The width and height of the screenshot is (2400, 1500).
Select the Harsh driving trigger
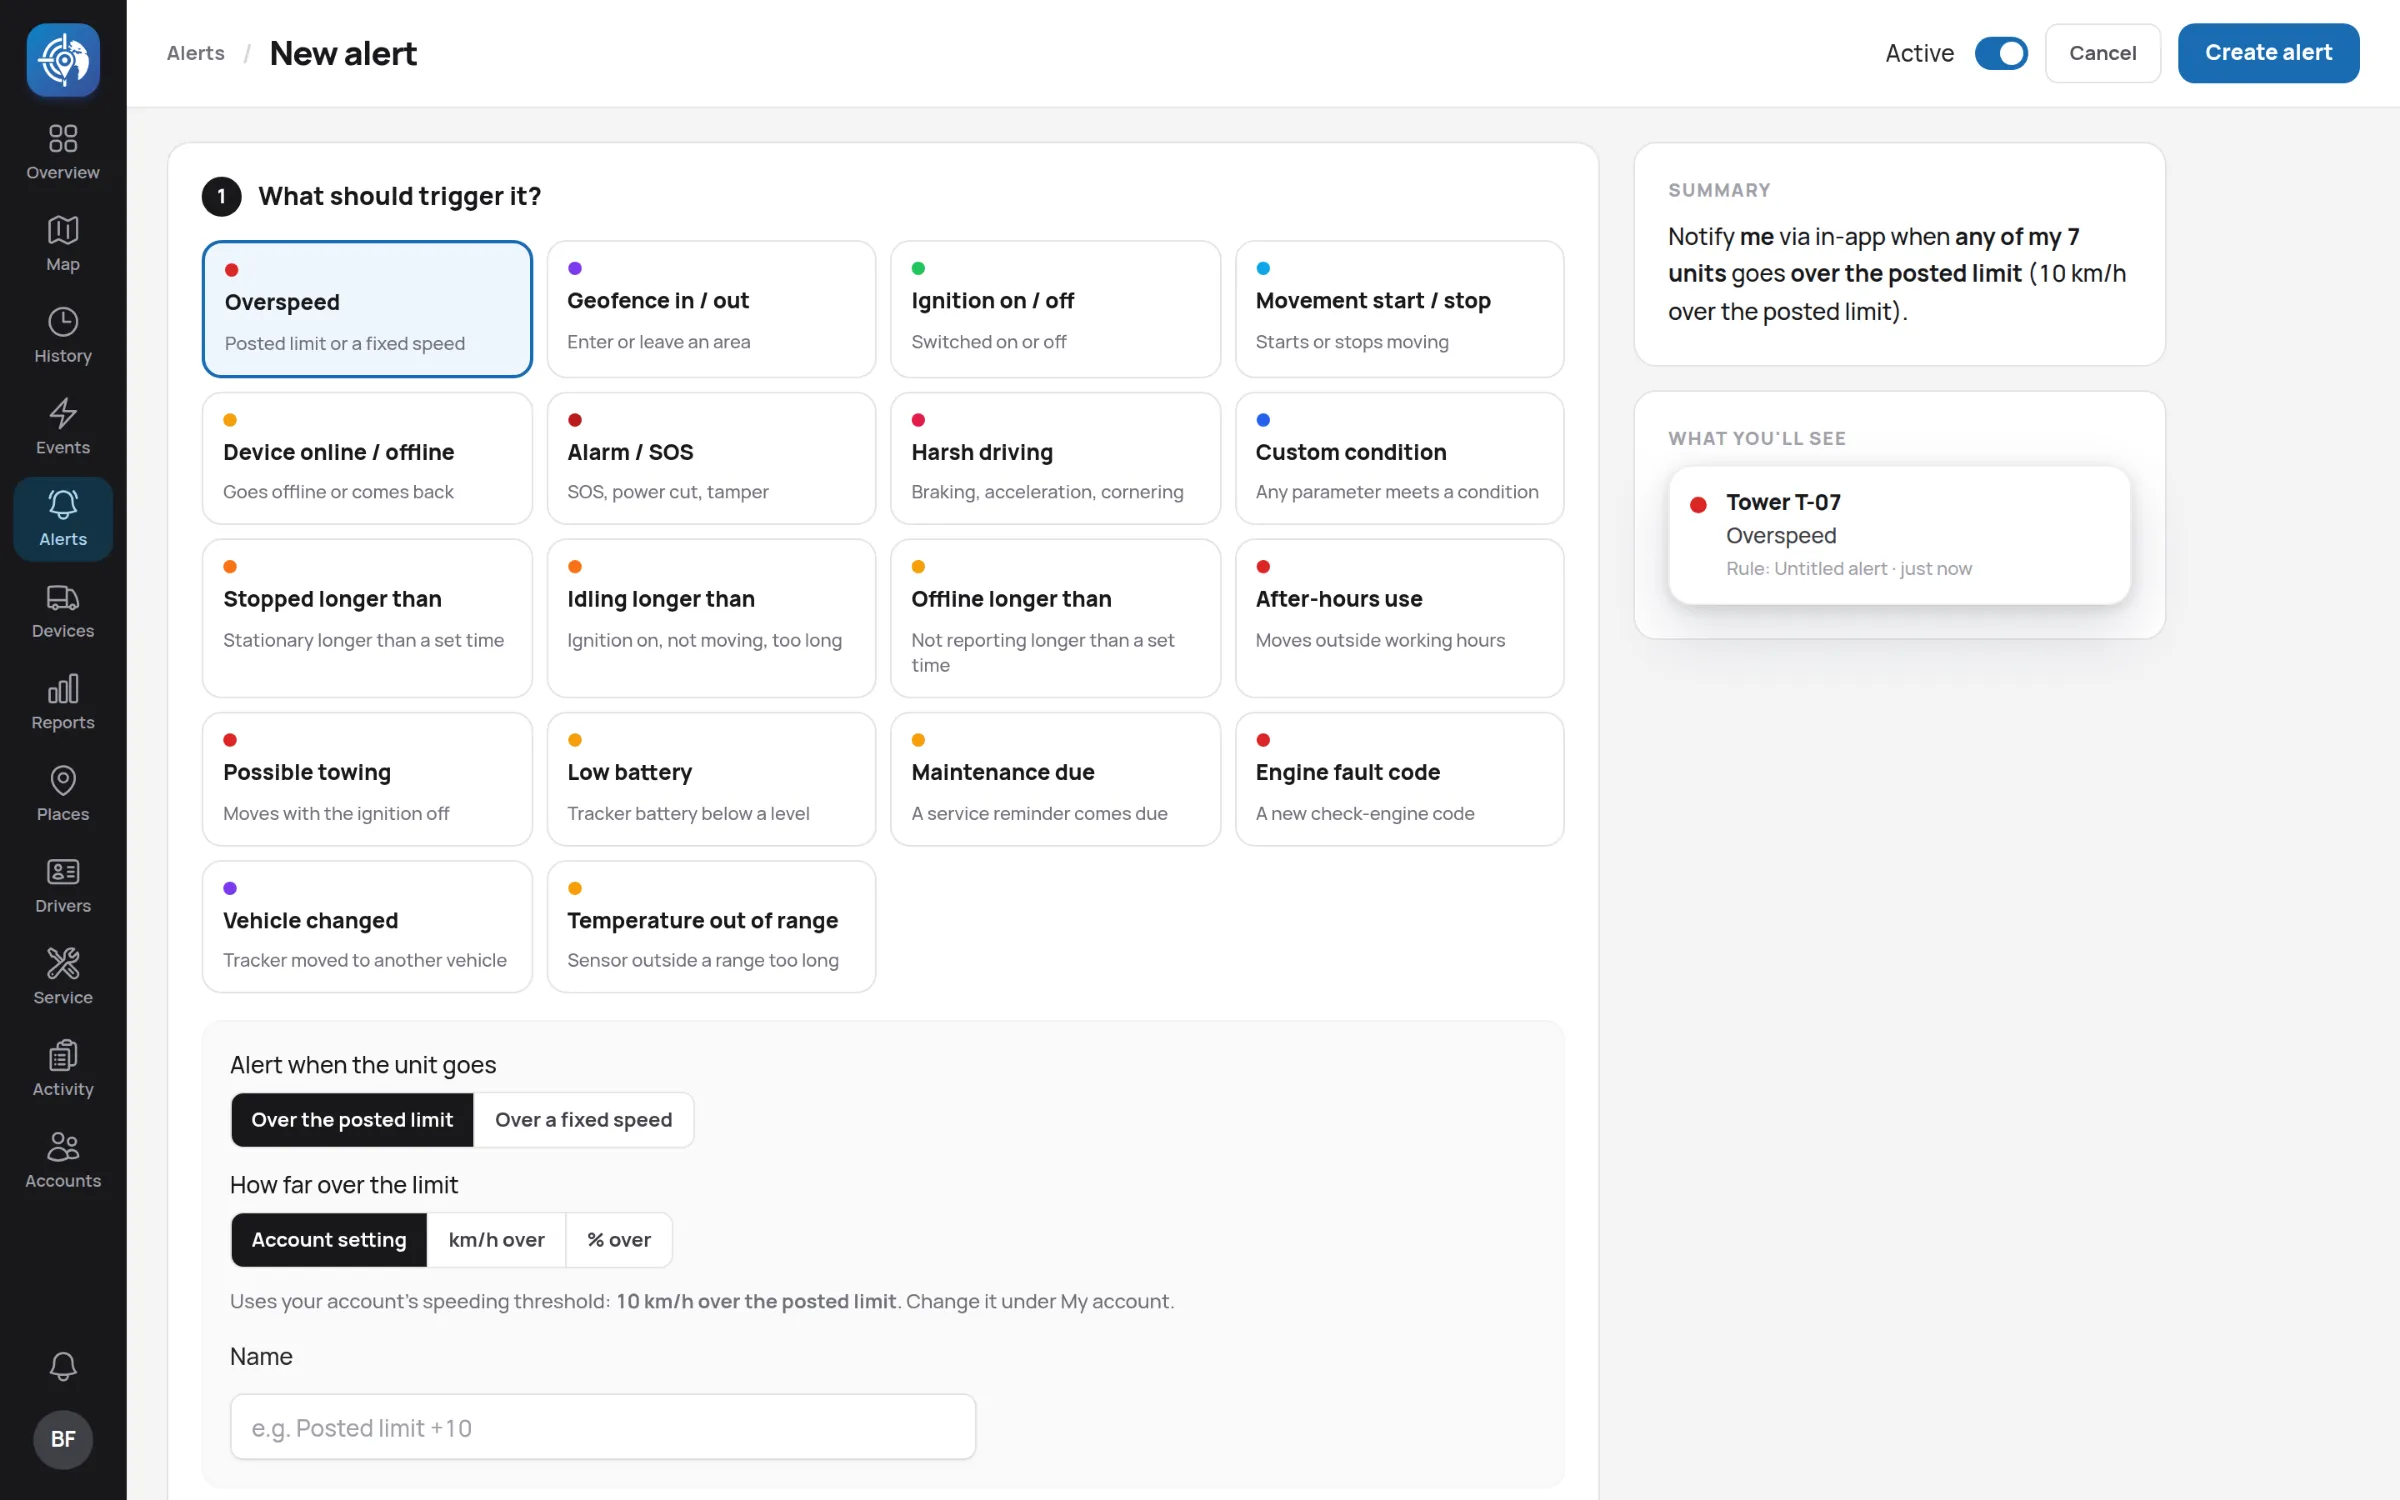(x=1055, y=458)
